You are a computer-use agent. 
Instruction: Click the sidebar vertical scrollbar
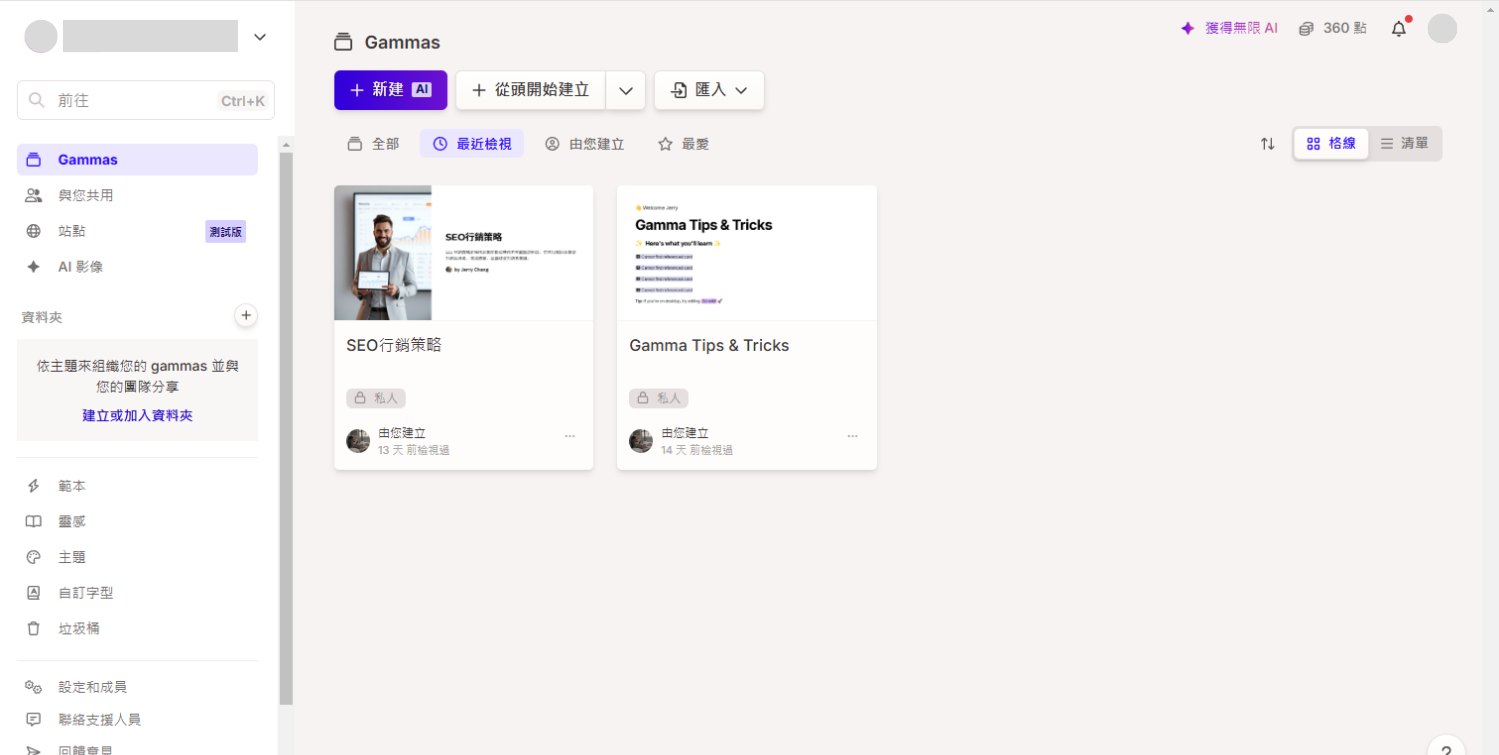[x=286, y=430]
